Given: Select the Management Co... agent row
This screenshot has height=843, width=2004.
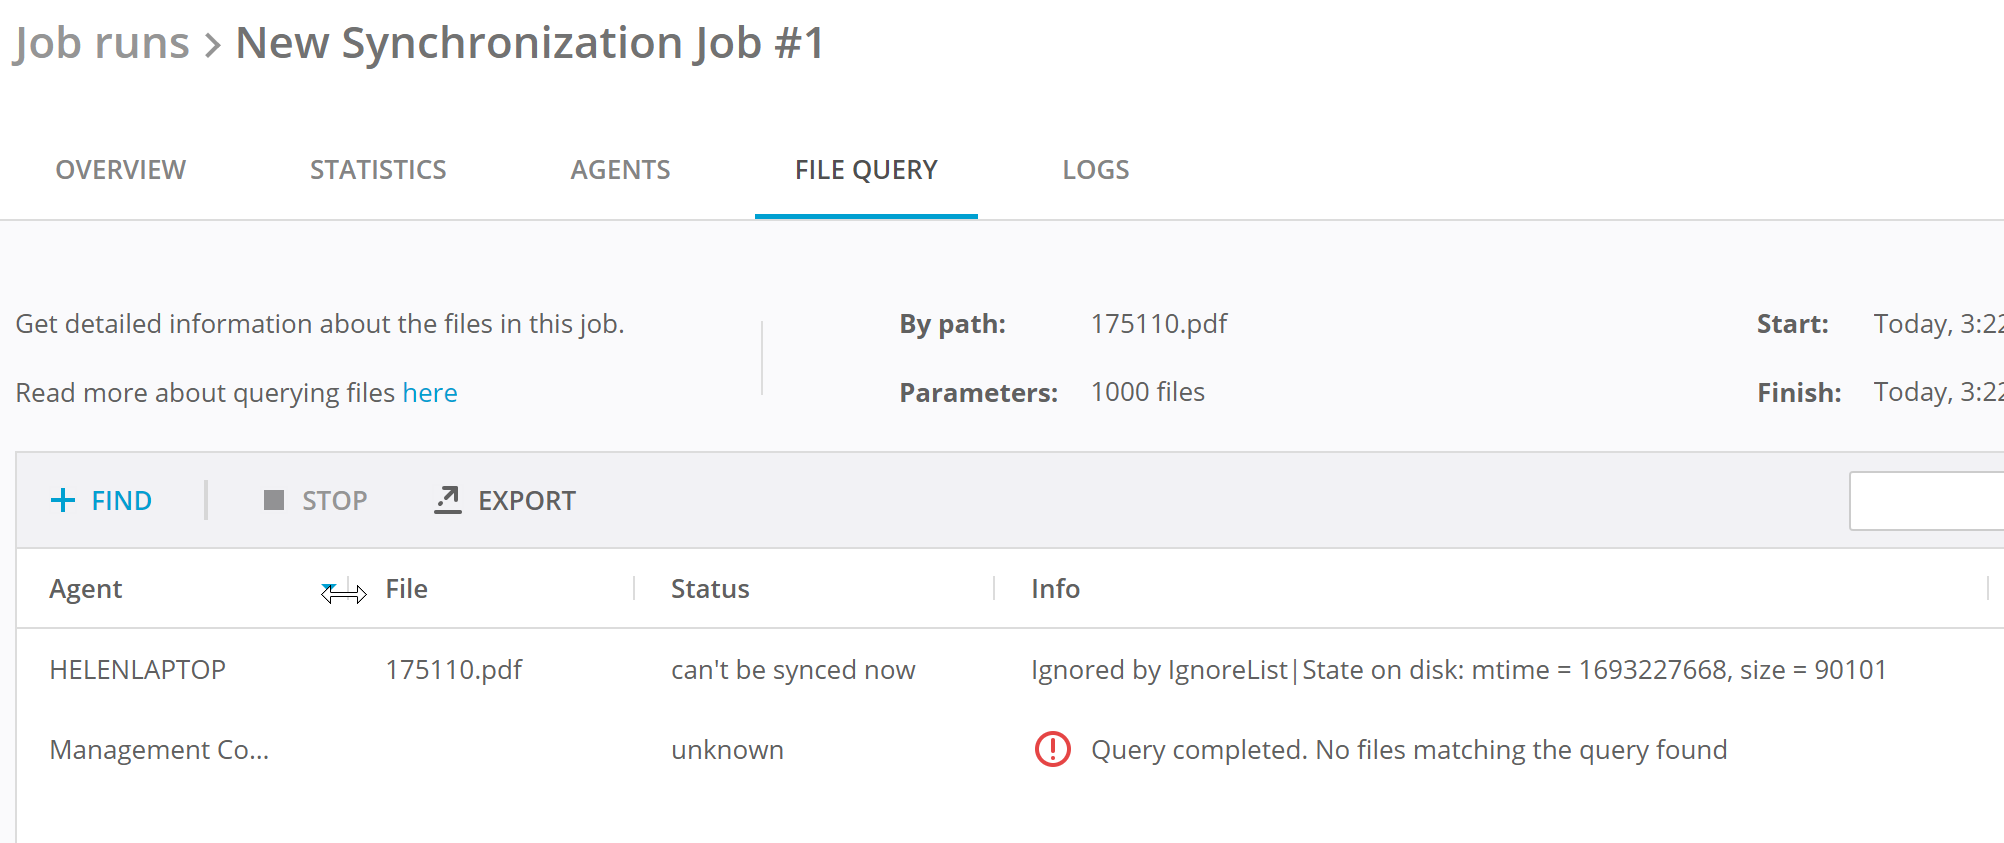Looking at the screenshot, I should coord(159,750).
